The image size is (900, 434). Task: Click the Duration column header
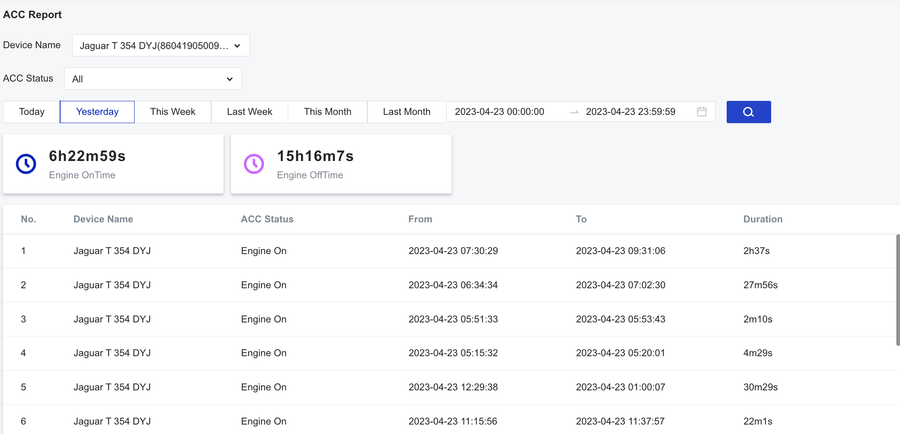tap(763, 219)
